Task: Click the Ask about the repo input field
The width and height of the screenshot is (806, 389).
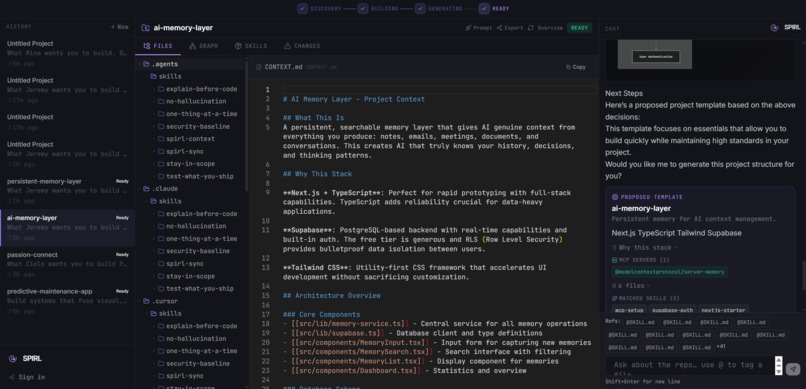Action: (x=690, y=365)
